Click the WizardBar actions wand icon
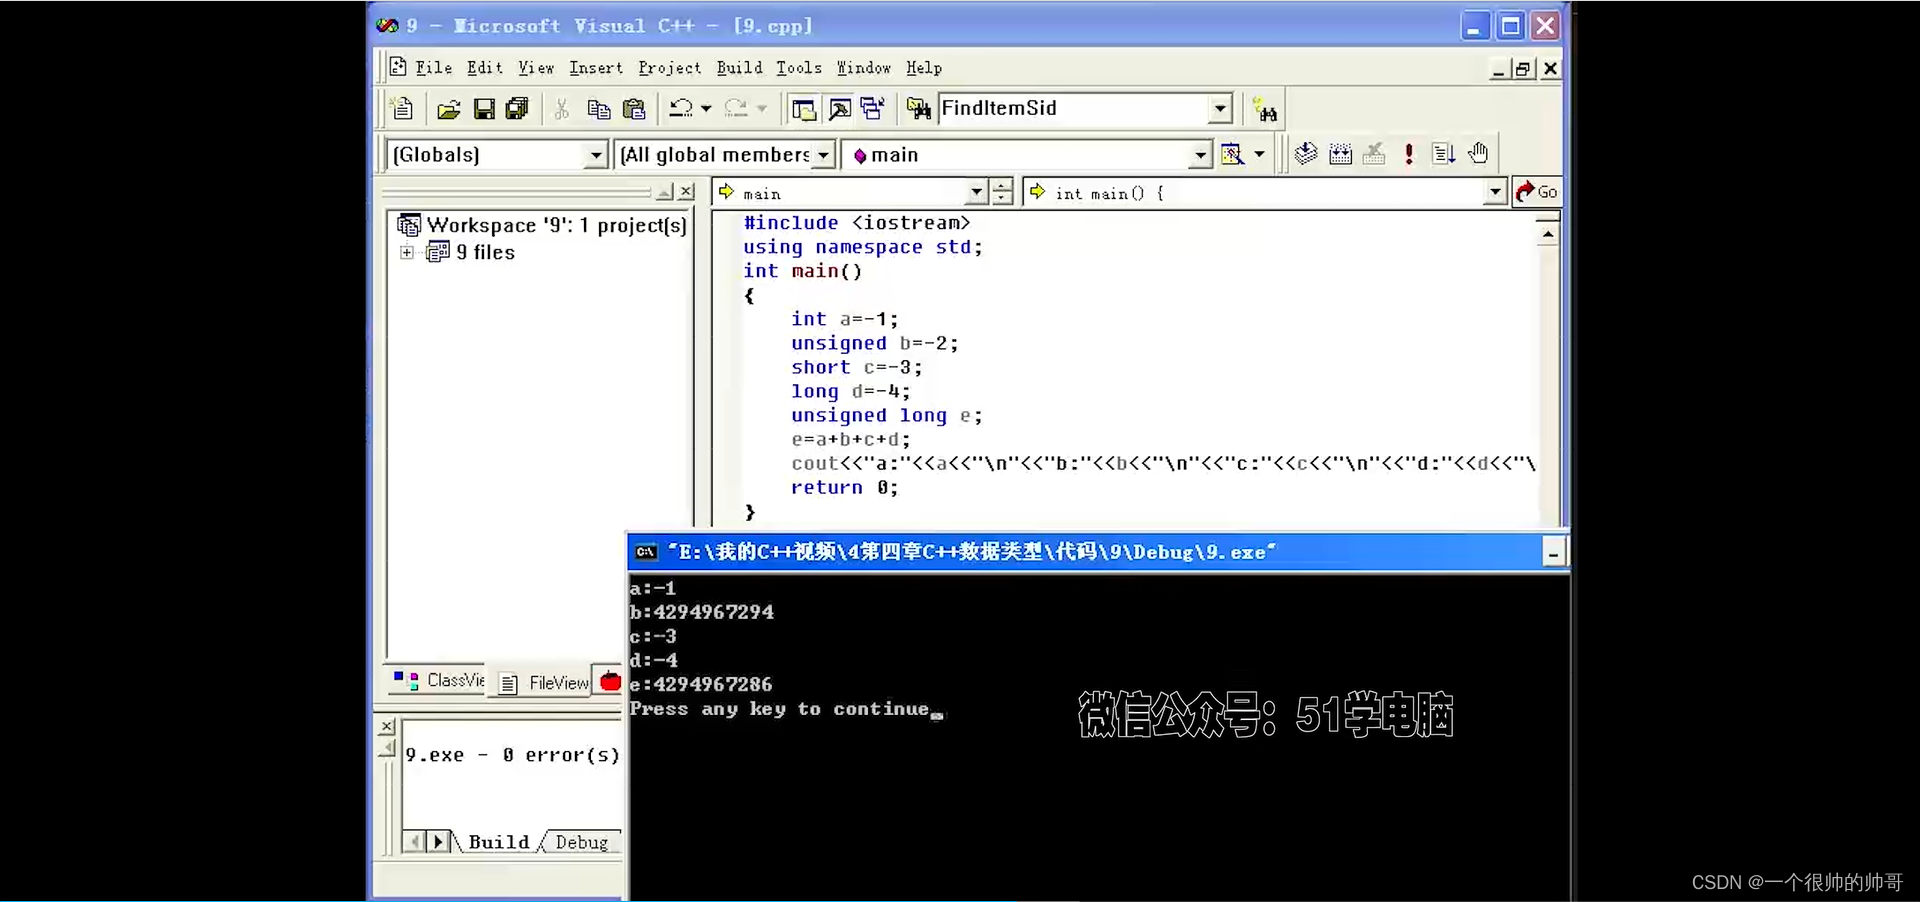1920x902 pixels. tap(1232, 154)
